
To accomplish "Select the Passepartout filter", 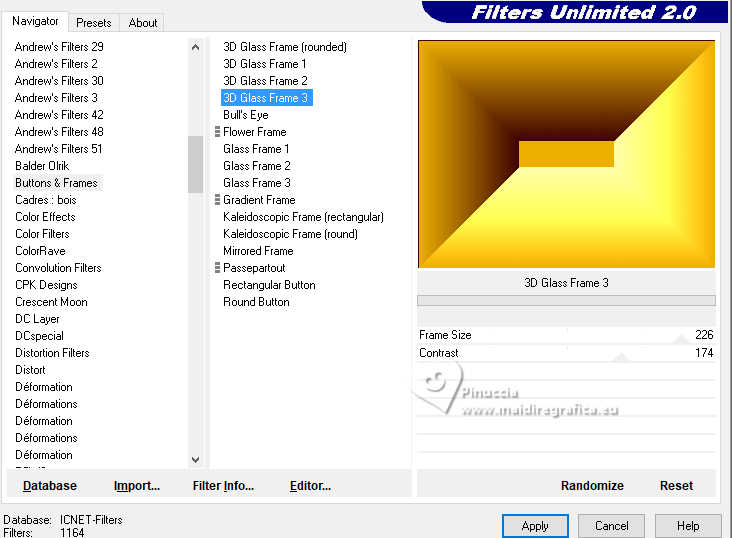I will tap(254, 268).
